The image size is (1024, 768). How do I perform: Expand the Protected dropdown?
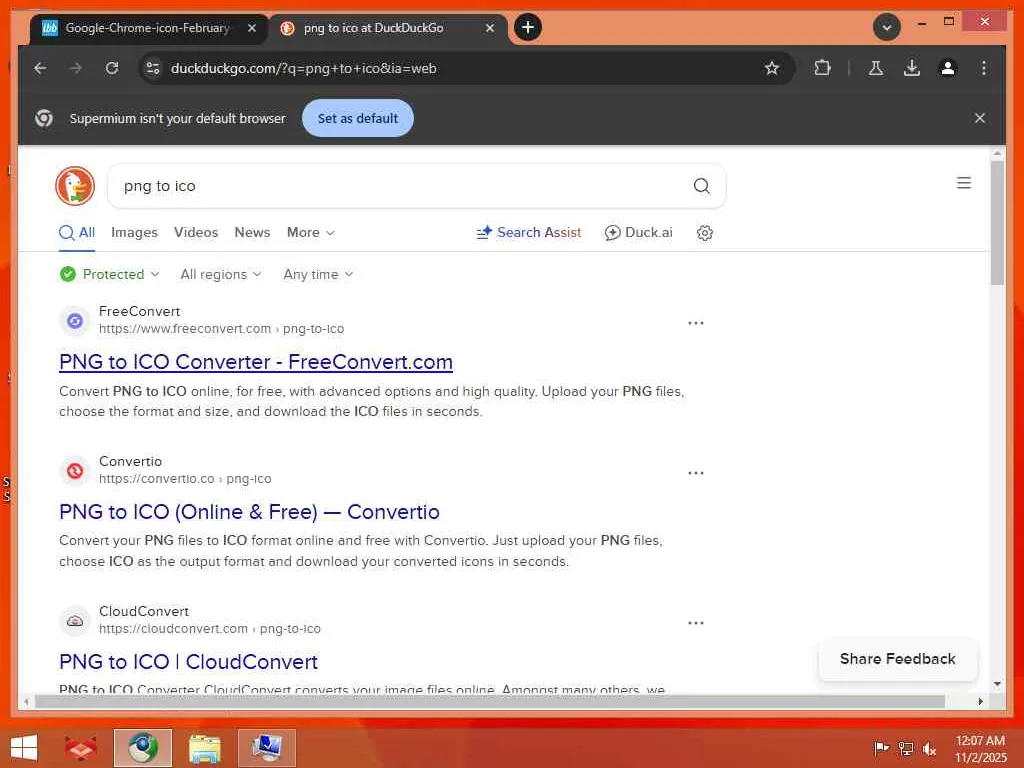click(110, 274)
